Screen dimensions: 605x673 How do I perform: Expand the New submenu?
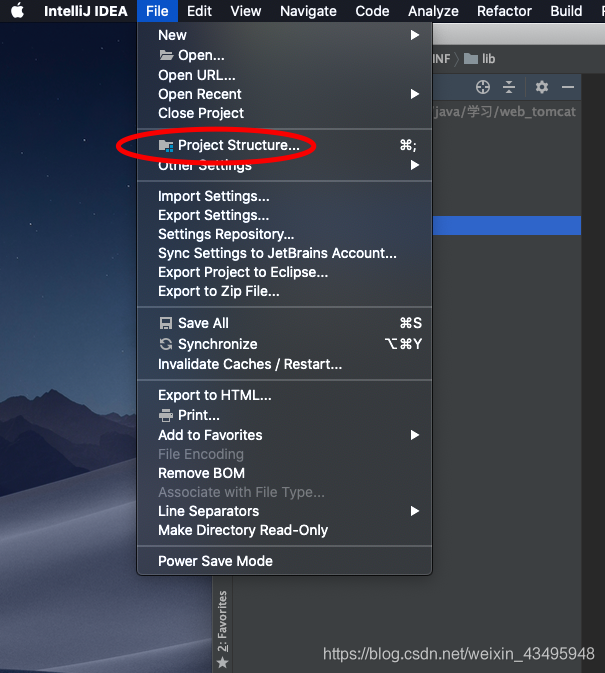coord(284,35)
